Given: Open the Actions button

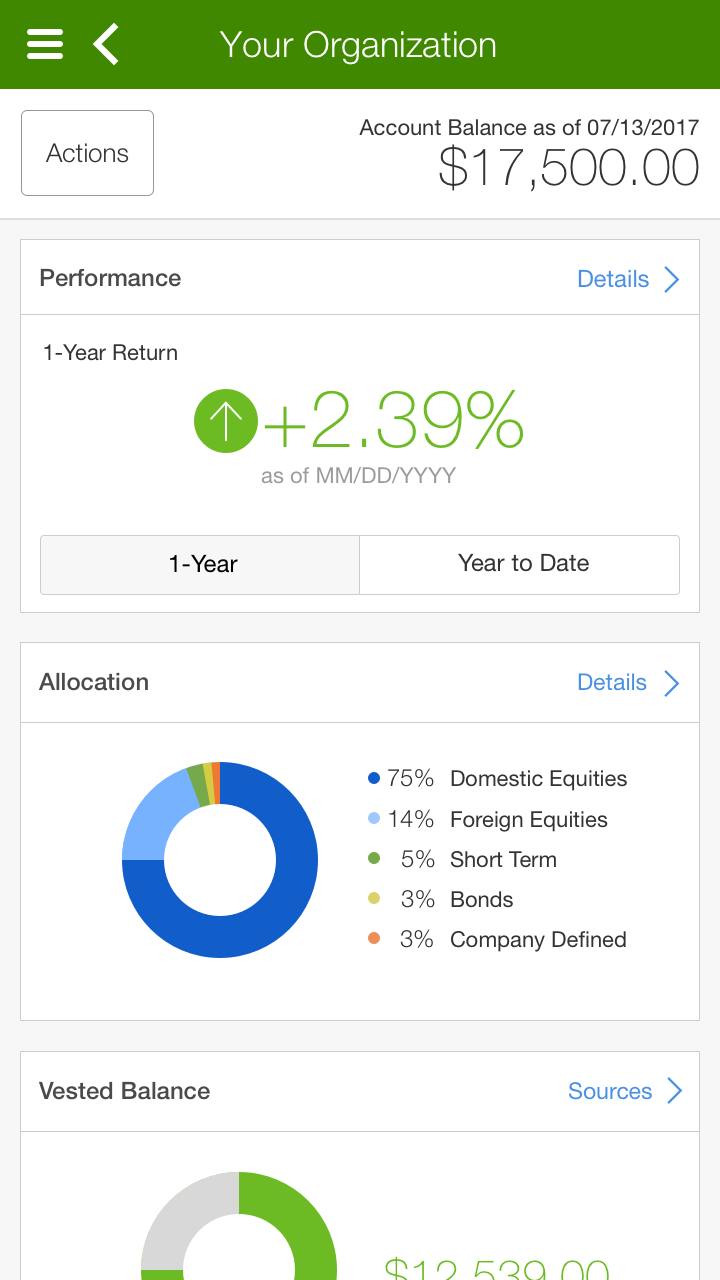Looking at the screenshot, I should click(88, 153).
